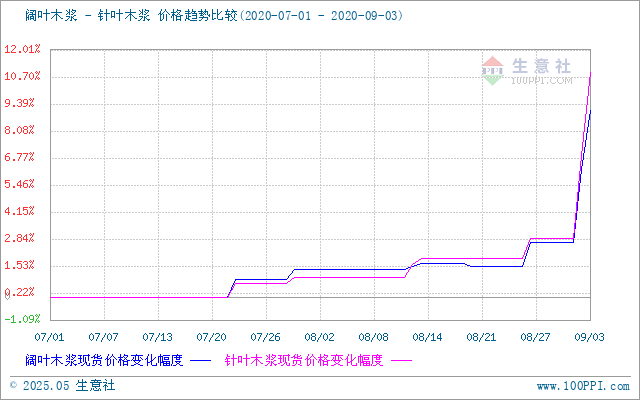Click the 1.53% y-axis label
This screenshot has width=640, height=400.
coord(19,265)
